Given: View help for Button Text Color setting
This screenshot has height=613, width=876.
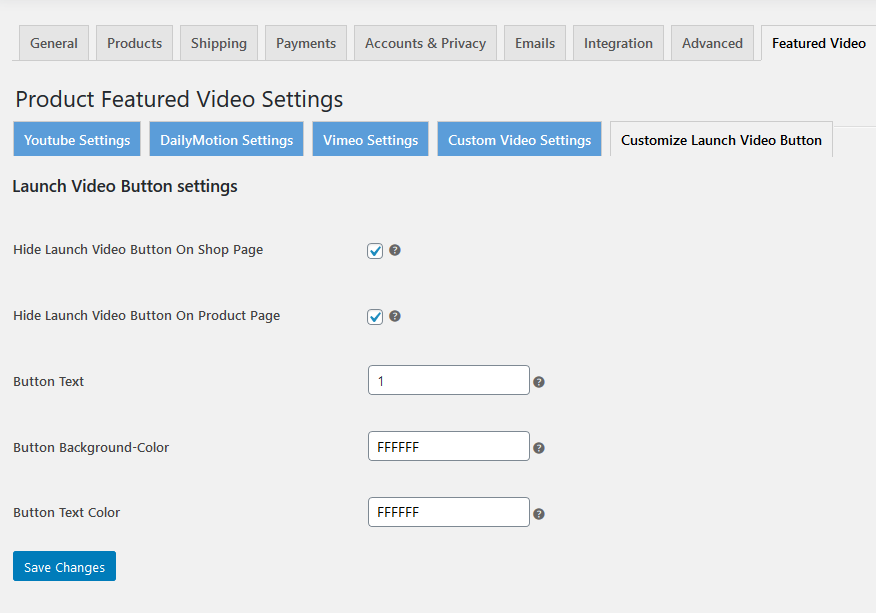Looking at the screenshot, I should [539, 513].
